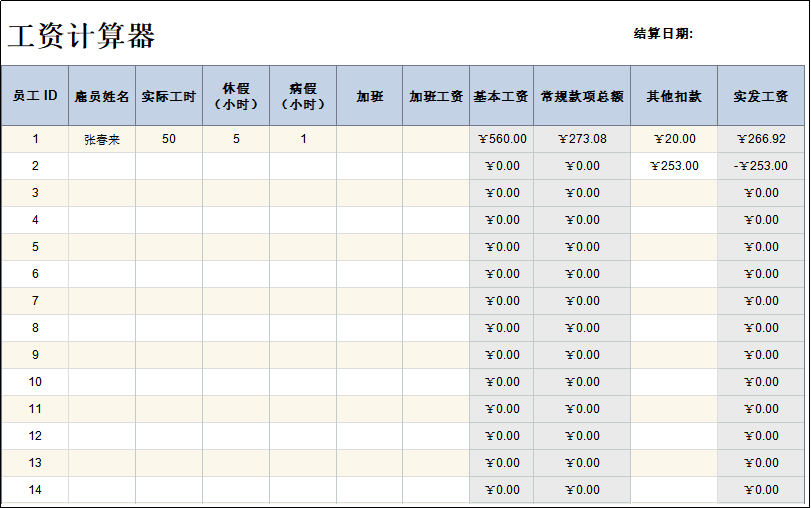The width and height of the screenshot is (811, 508).
Task: Click employee ID cell 10
Action: pos(35,382)
